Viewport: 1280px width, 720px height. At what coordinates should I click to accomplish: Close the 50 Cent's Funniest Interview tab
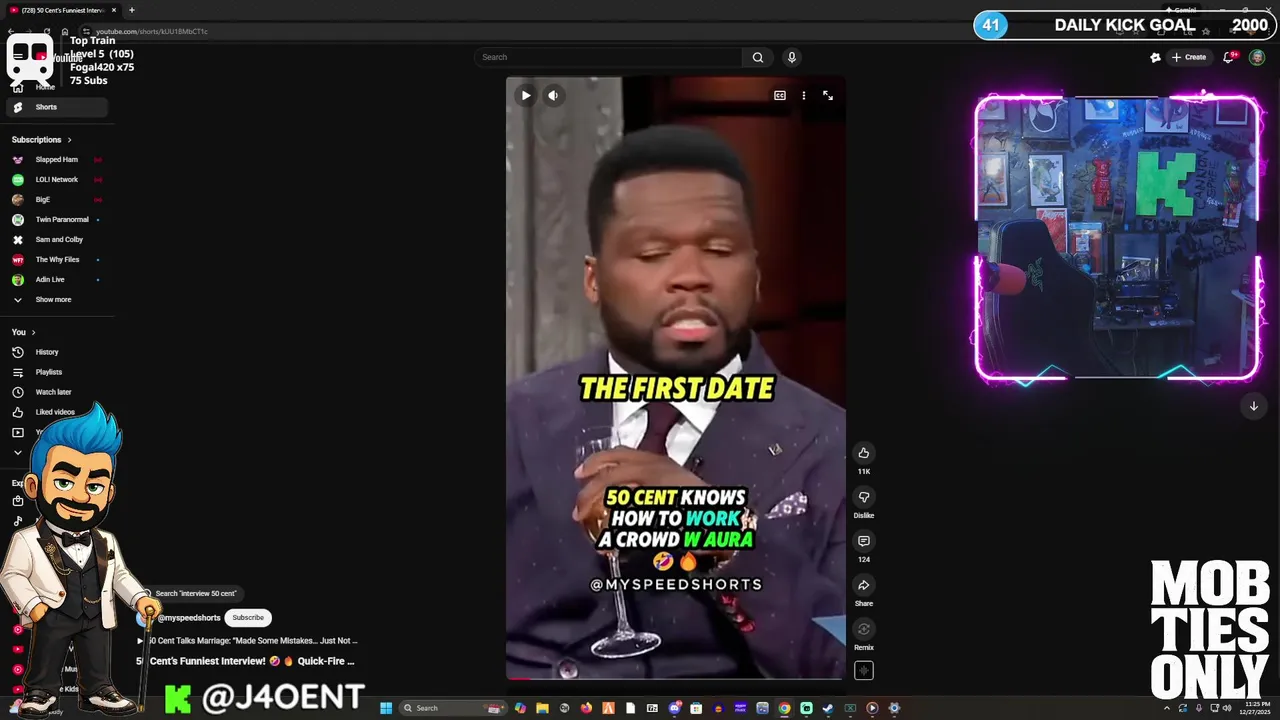pyautogui.click(x=114, y=10)
